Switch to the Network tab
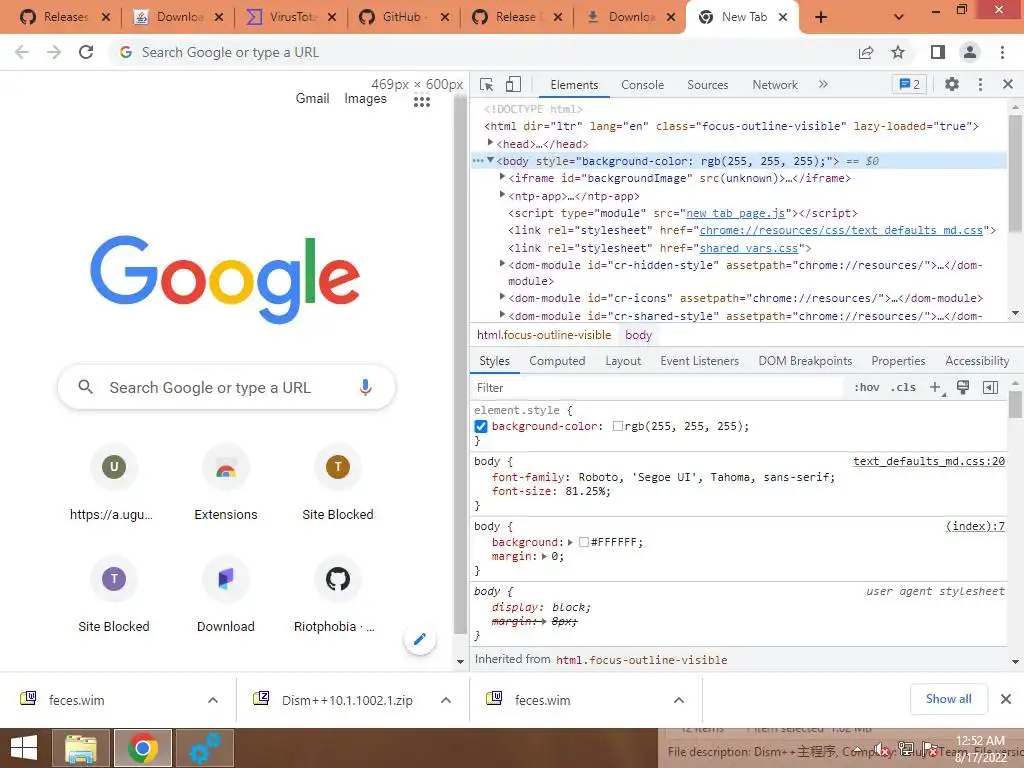This screenshot has height=768, width=1024. click(775, 85)
